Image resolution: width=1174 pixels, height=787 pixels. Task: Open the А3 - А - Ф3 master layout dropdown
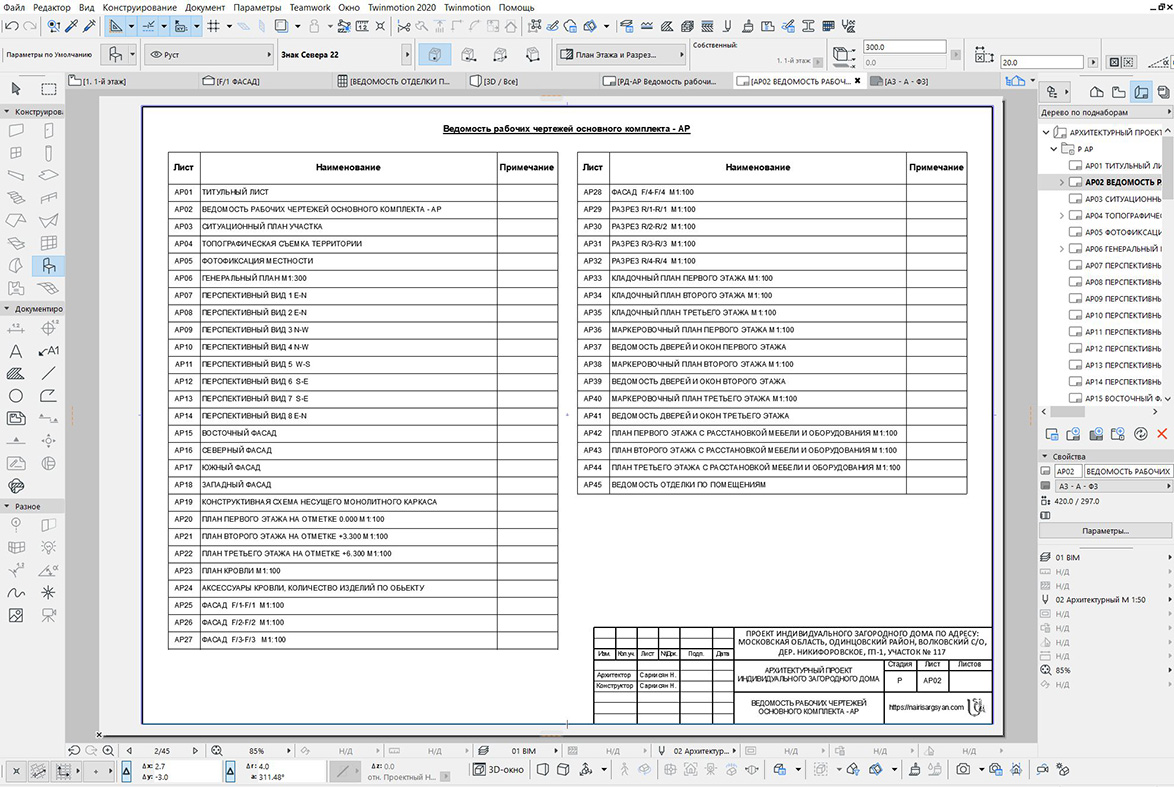tap(1113, 486)
